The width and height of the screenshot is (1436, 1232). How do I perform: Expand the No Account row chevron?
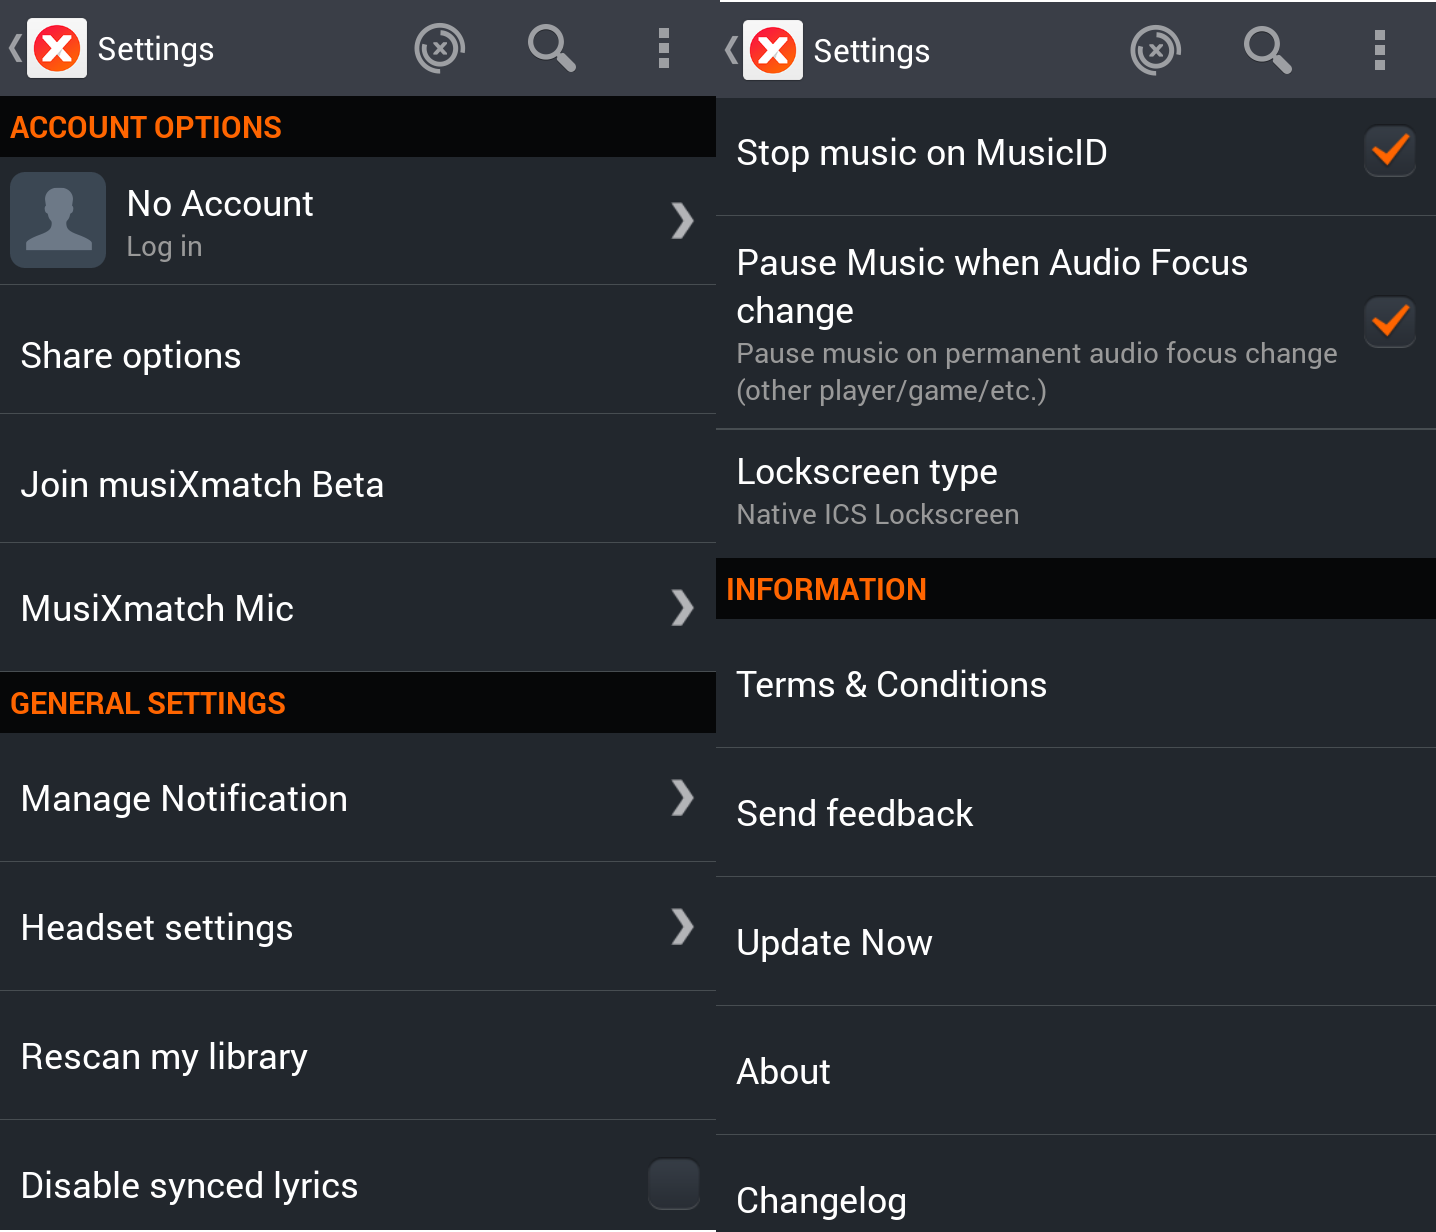pyautogui.click(x=682, y=221)
